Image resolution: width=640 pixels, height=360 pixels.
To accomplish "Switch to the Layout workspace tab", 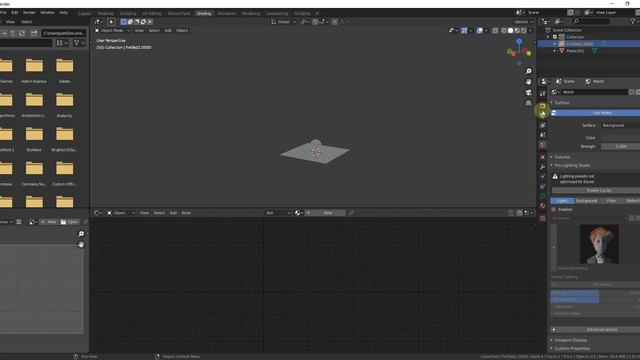I will click(x=84, y=13).
